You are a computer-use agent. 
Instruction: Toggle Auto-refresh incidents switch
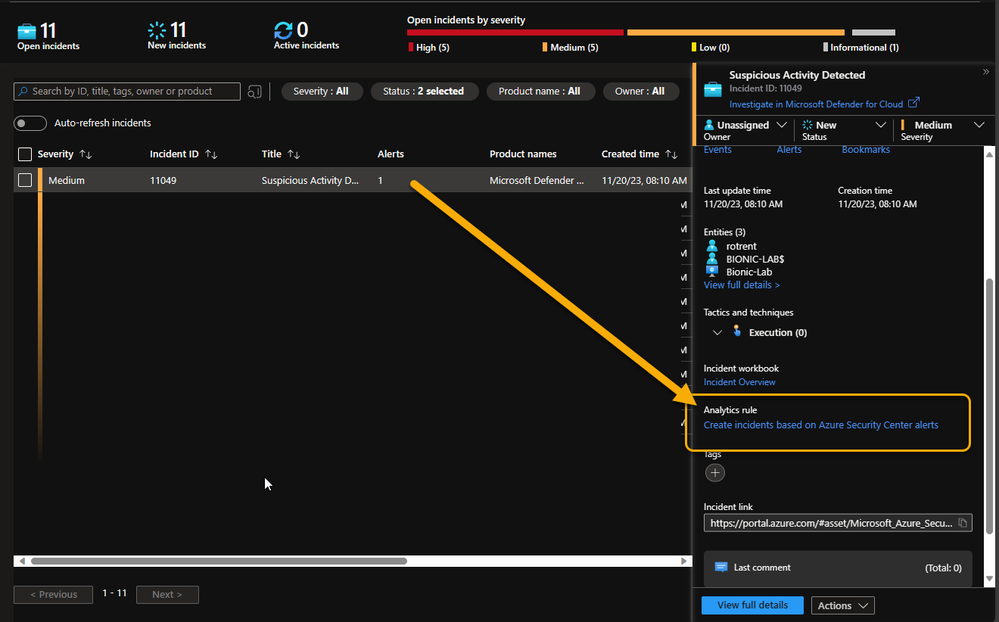click(30, 123)
